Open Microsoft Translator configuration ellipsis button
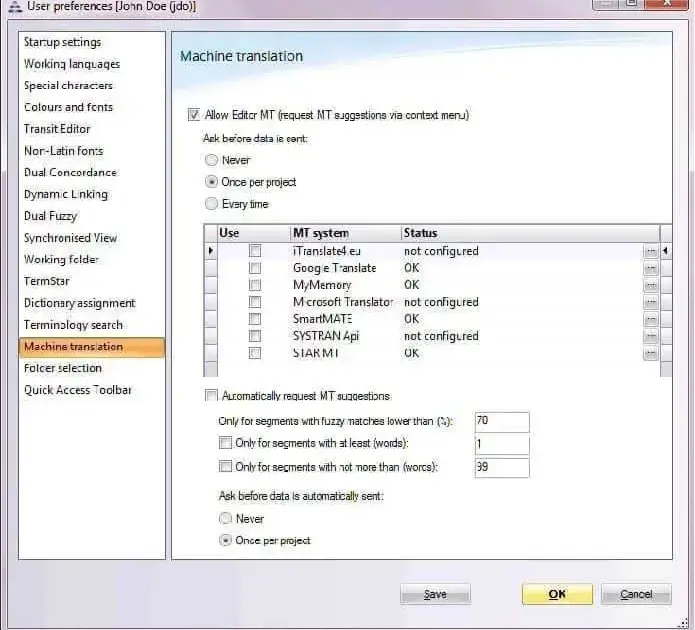The image size is (695, 630). point(650,302)
